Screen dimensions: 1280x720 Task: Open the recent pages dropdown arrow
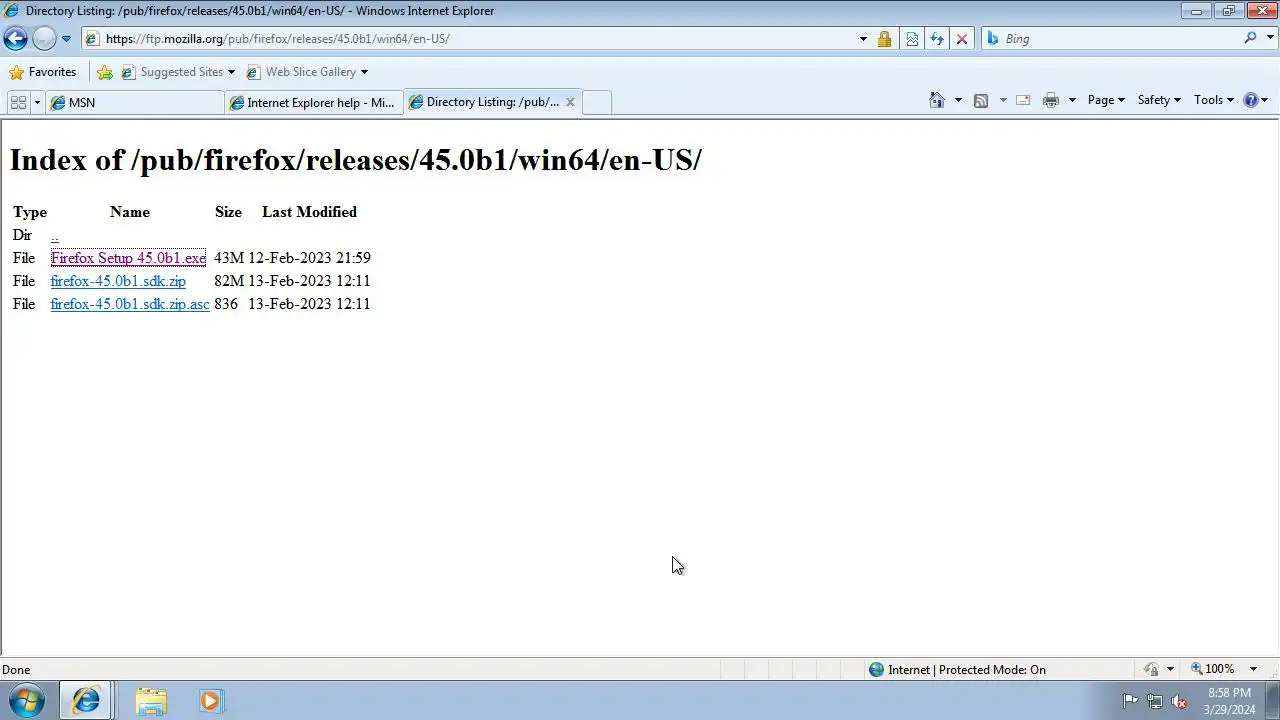coord(66,39)
